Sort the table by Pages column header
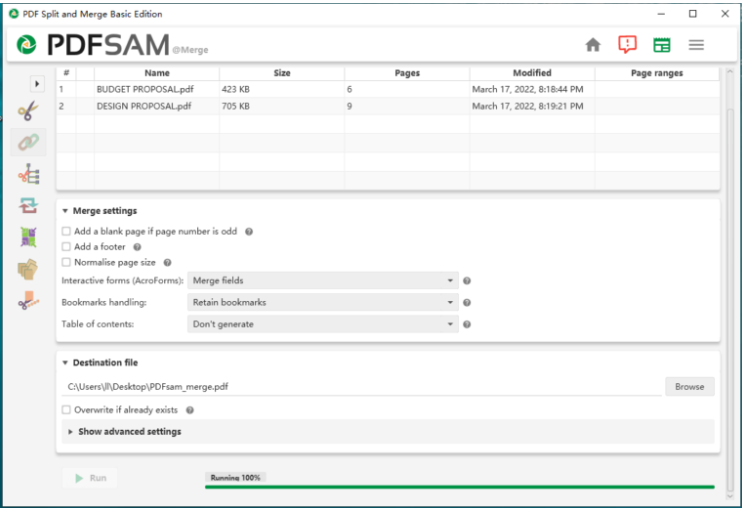The width and height of the screenshot is (742, 508). pyautogui.click(x=407, y=73)
